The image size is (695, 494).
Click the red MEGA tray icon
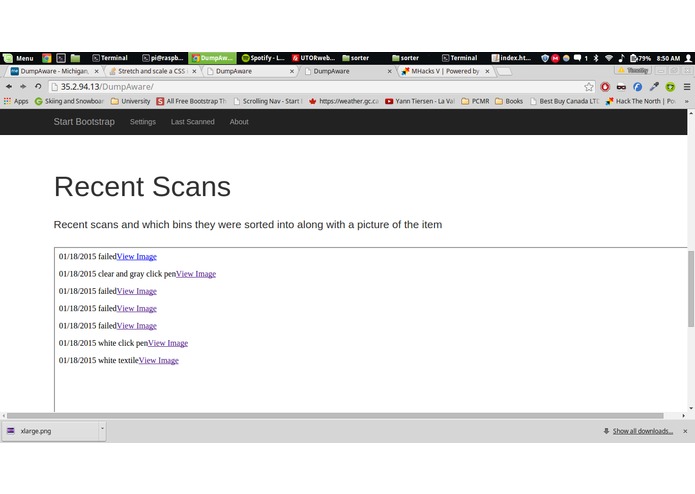pyautogui.click(x=555, y=58)
